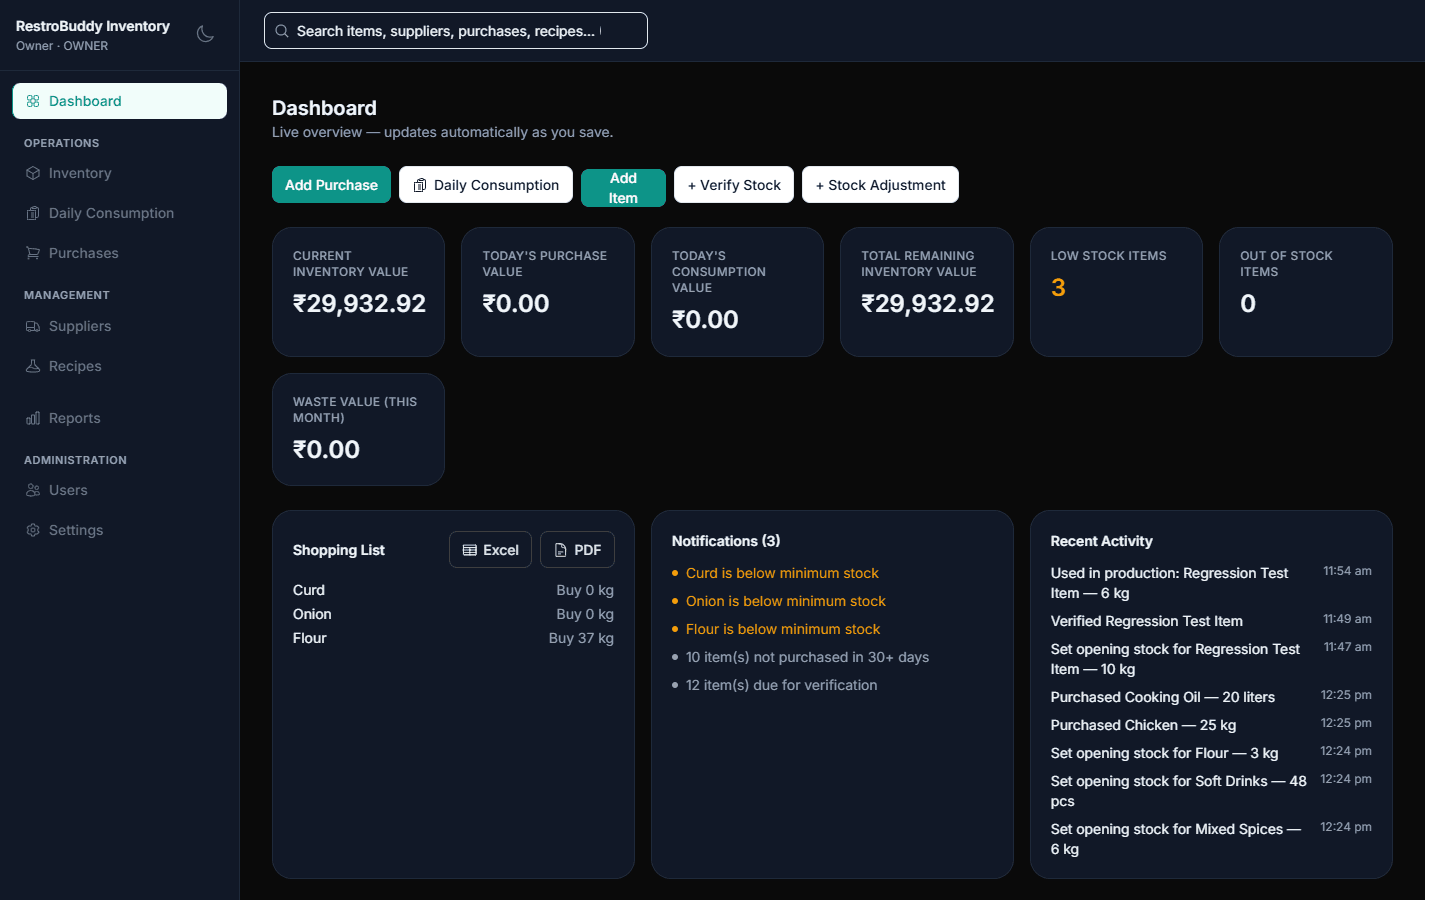Open Inventory from the sidebar
This screenshot has height=900, width=1440.
coord(120,173)
